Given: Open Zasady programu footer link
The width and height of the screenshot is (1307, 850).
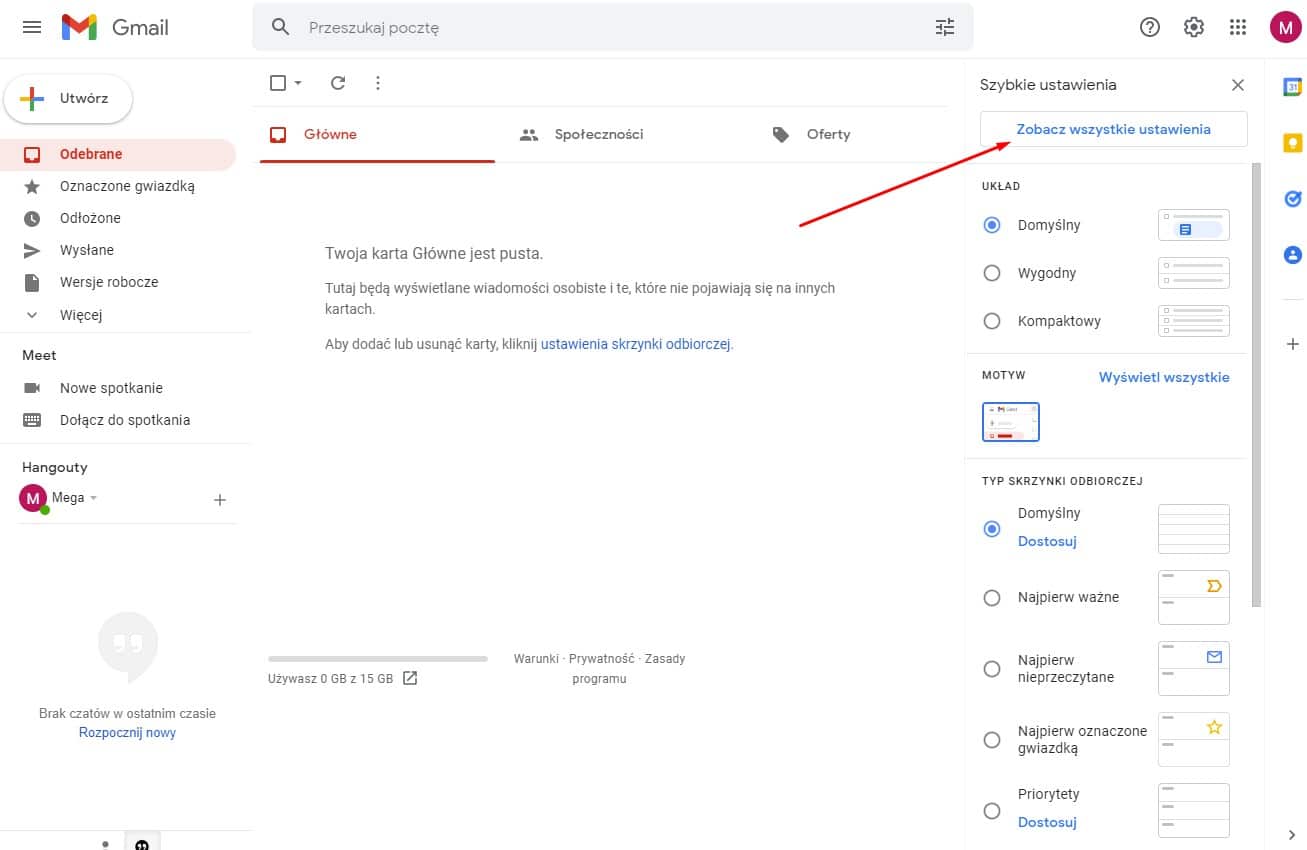Looking at the screenshot, I should pyautogui.click(x=629, y=668).
